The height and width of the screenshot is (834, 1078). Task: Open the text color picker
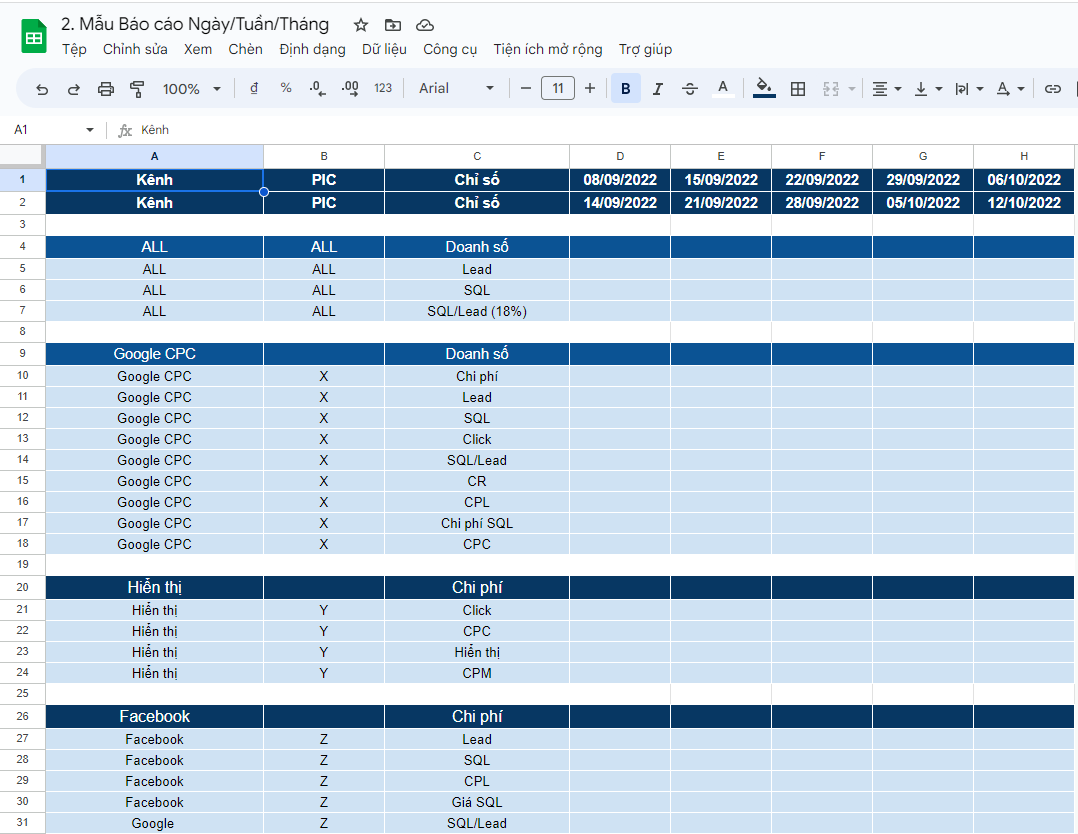pyautogui.click(x=723, y=89)
